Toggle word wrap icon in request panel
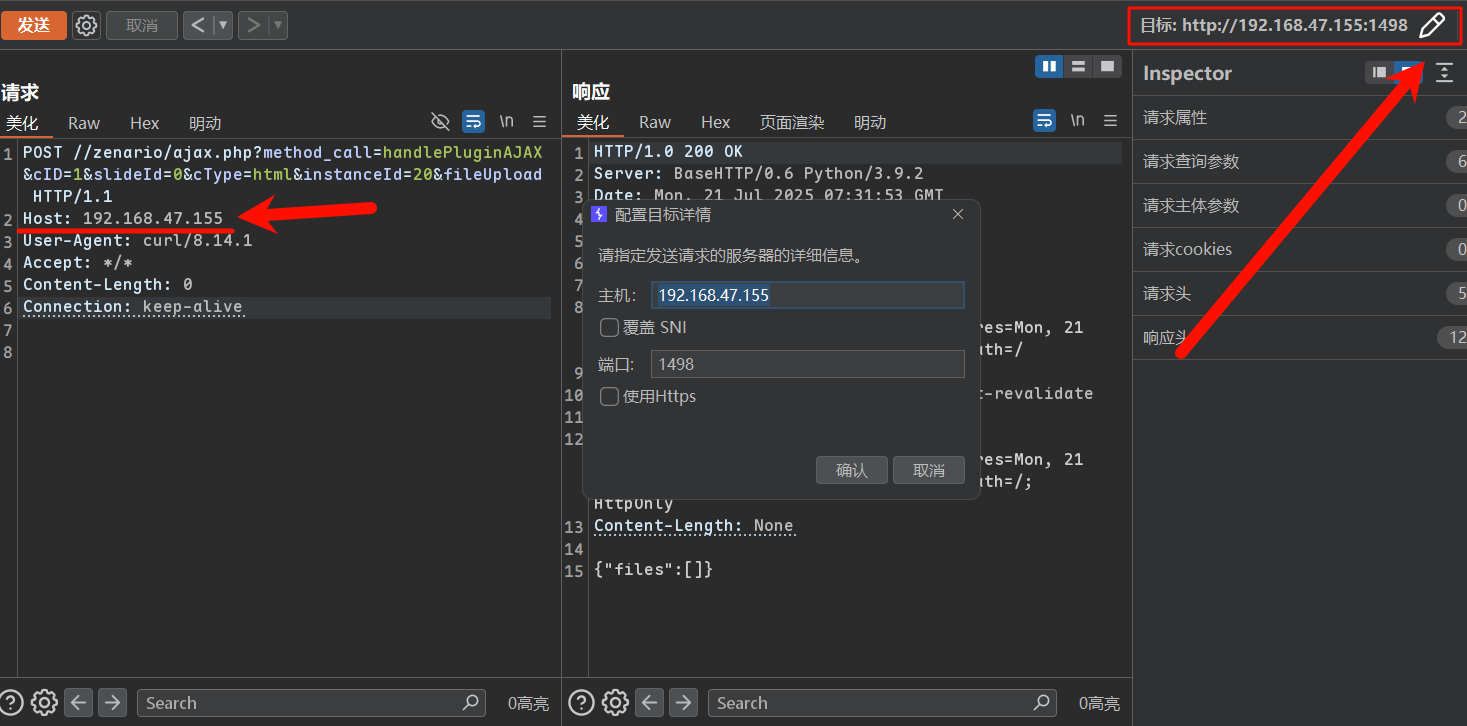The height and width of the screenshot is (726, 1467). click(473, 122)
